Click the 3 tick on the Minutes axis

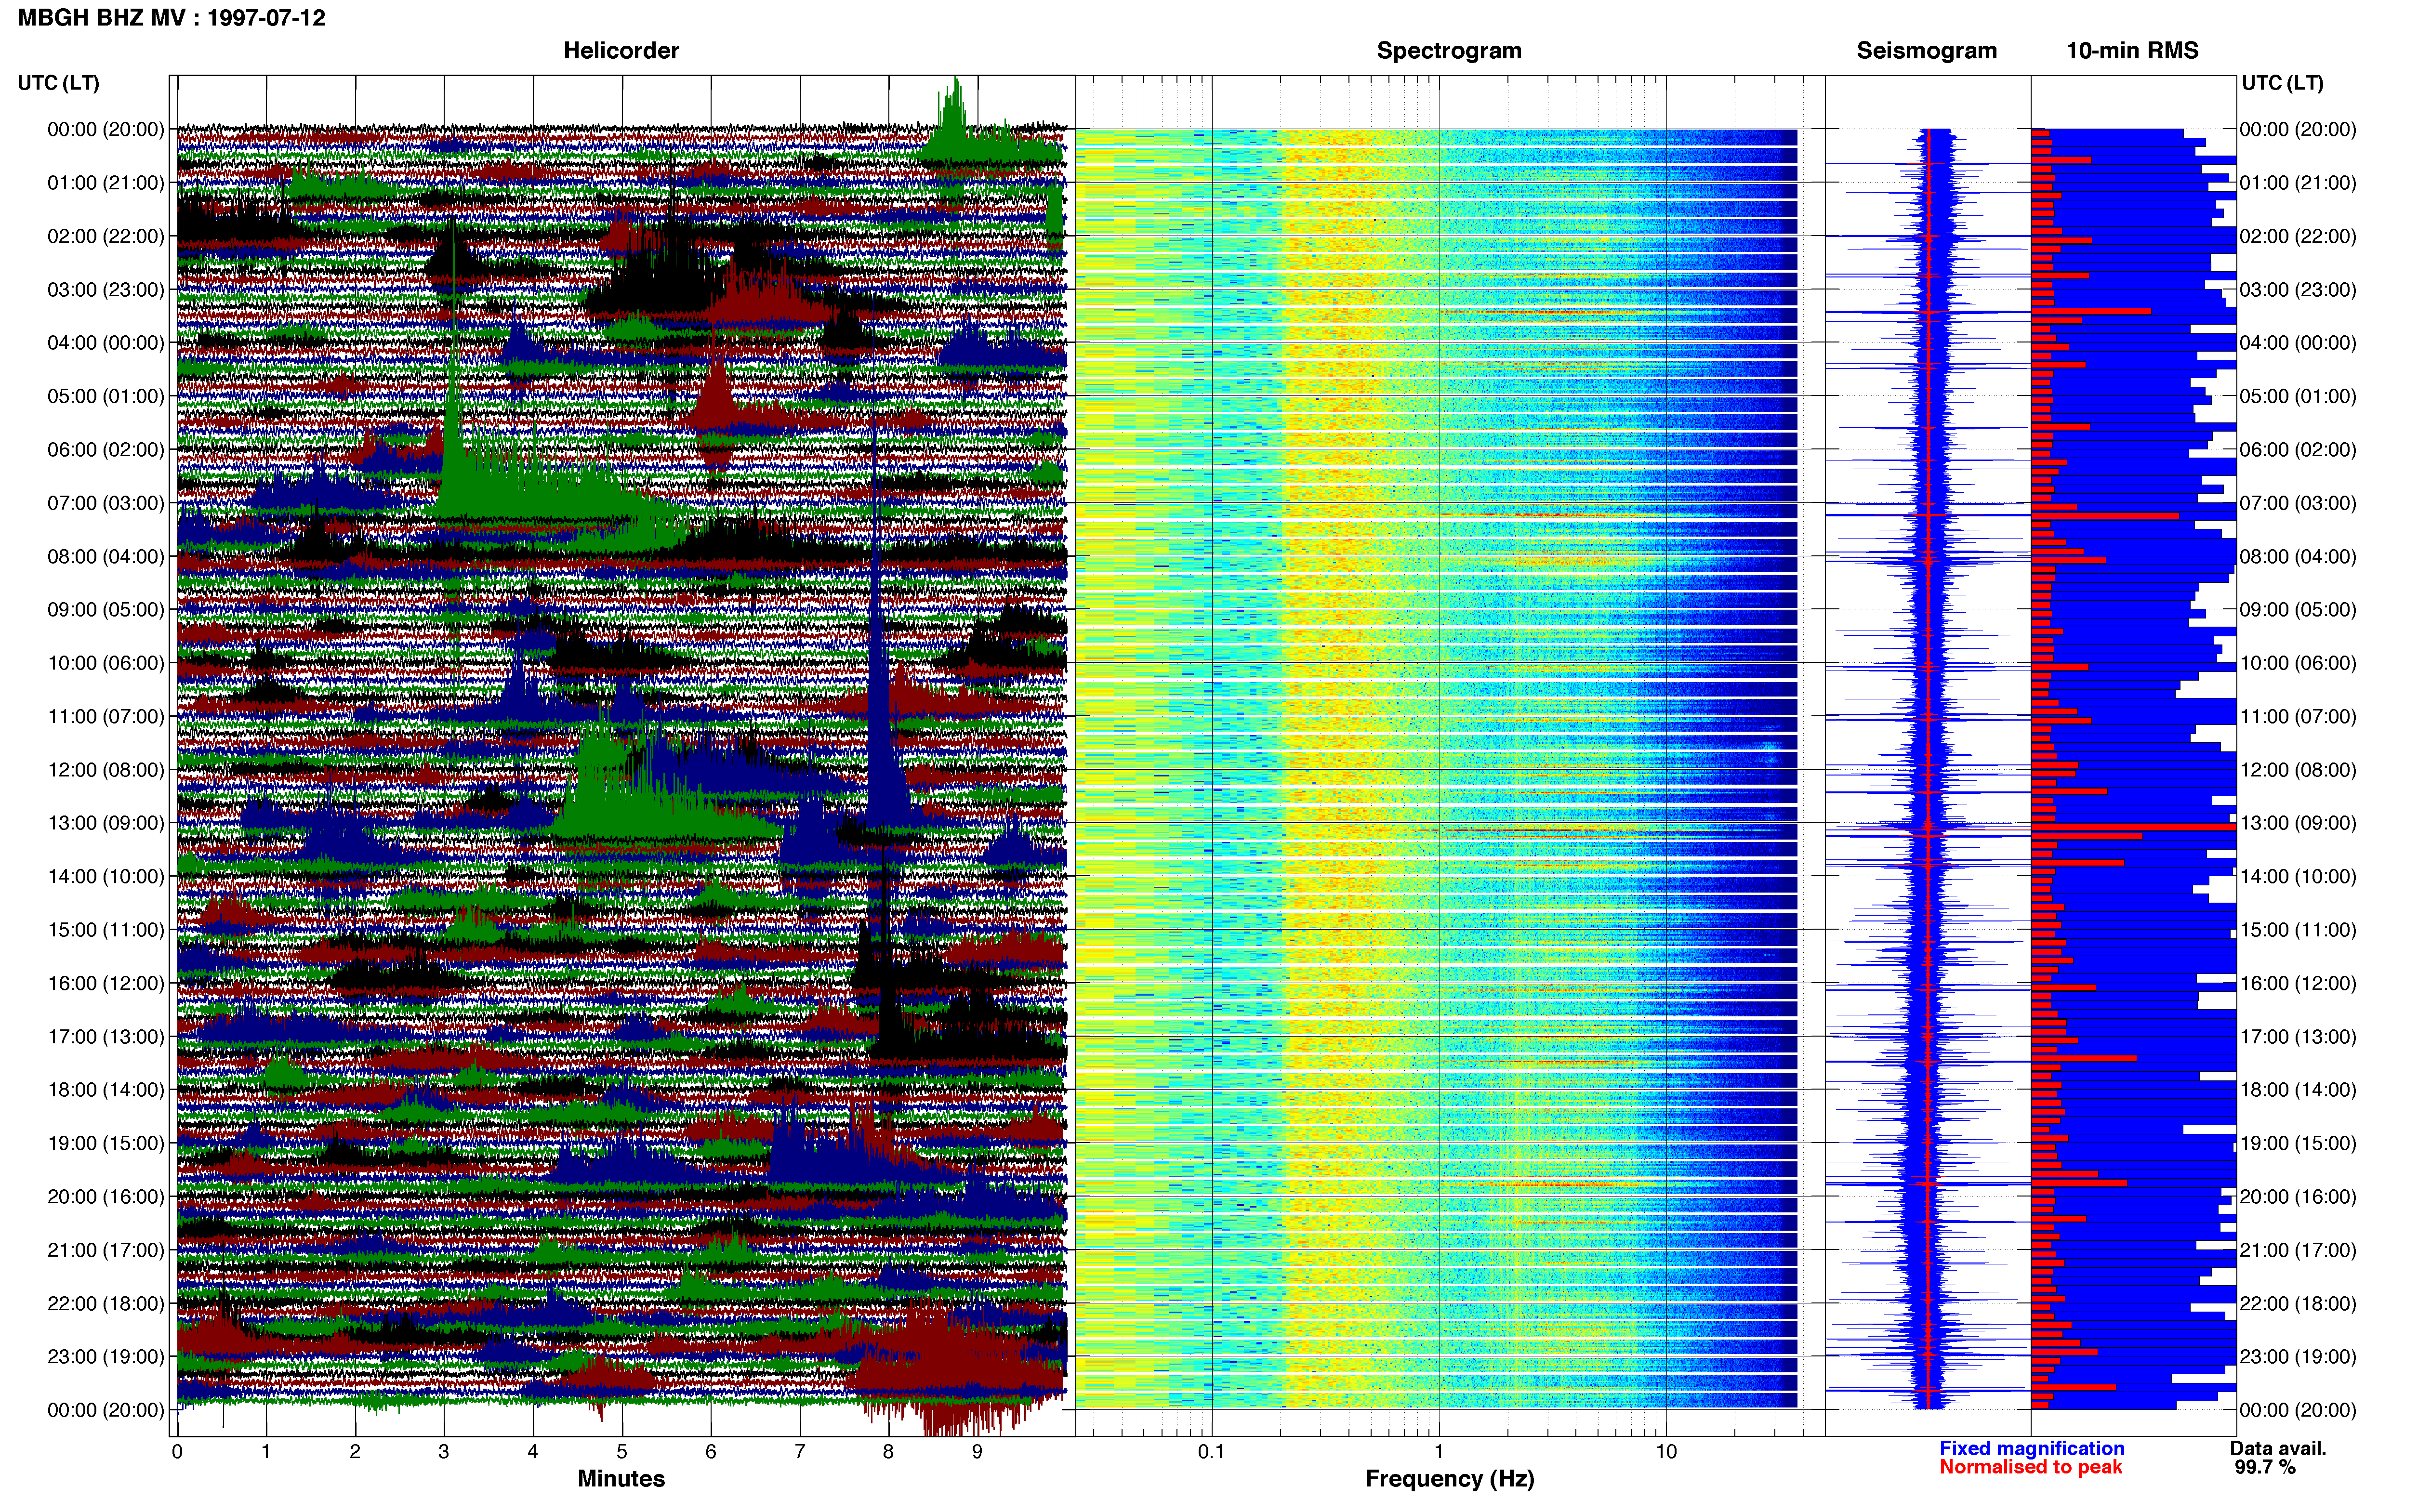pyautogui.click(x=444, y=1452)
